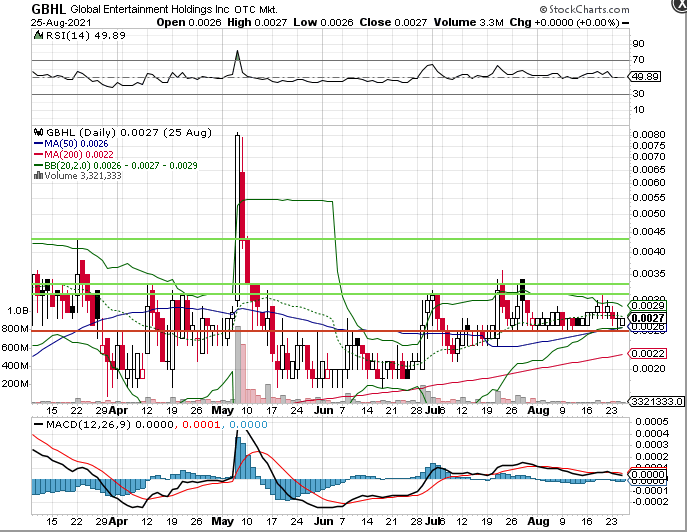Viewport: 687px width, 532px height.
Task: Click the blue MA(50) legend line swatch
Action: point(39,144)
